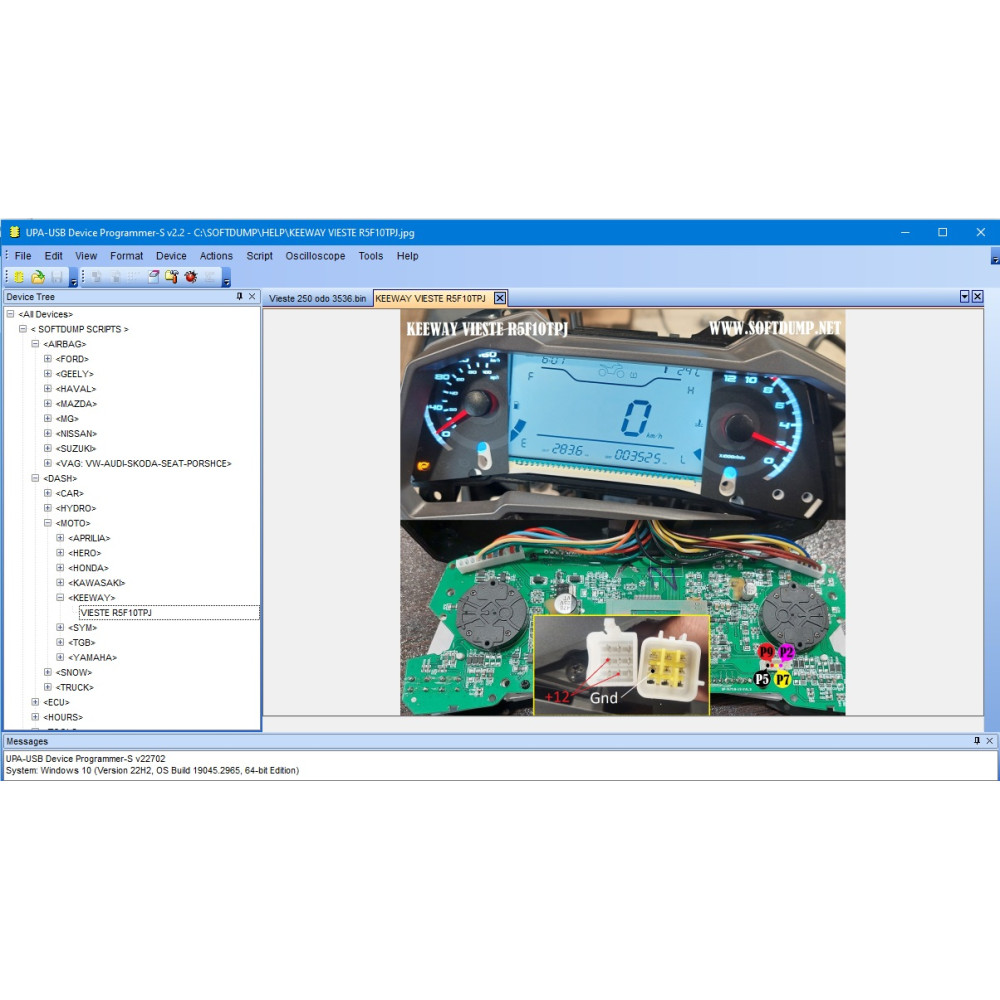The width and height of the screenshot is (1000, 1000).
Task: Select the <TGB> tree item label
Action: point(82,642)
